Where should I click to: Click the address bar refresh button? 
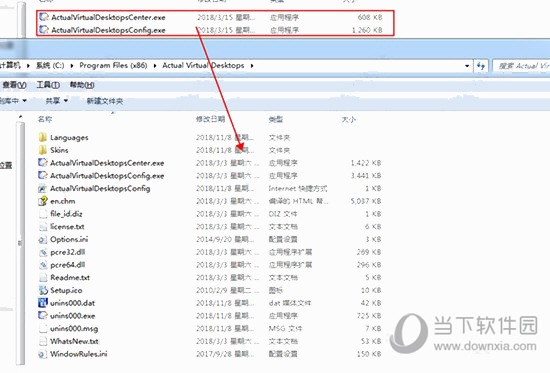(x=481, y=66)
